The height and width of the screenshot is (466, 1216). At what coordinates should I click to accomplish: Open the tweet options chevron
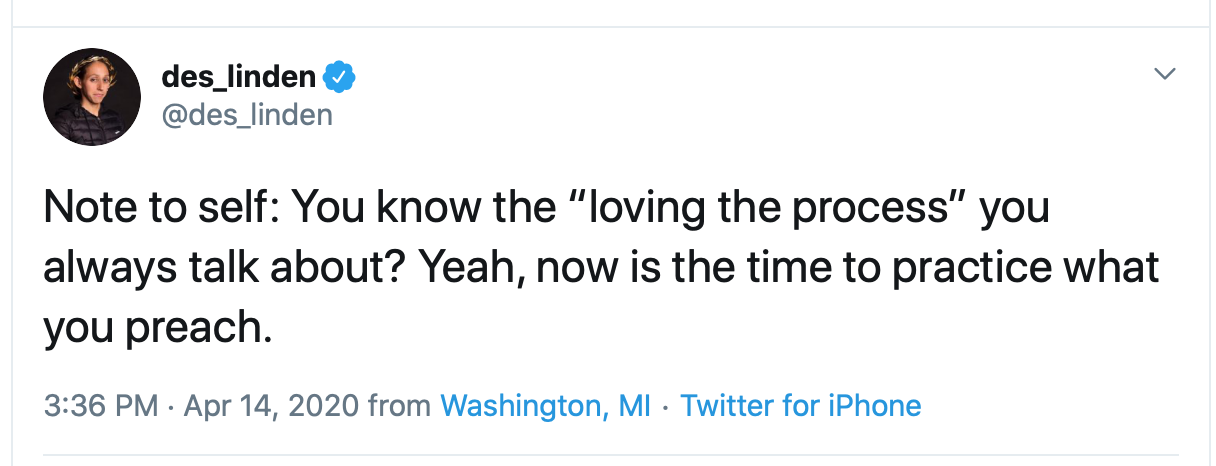point(1165,75)
